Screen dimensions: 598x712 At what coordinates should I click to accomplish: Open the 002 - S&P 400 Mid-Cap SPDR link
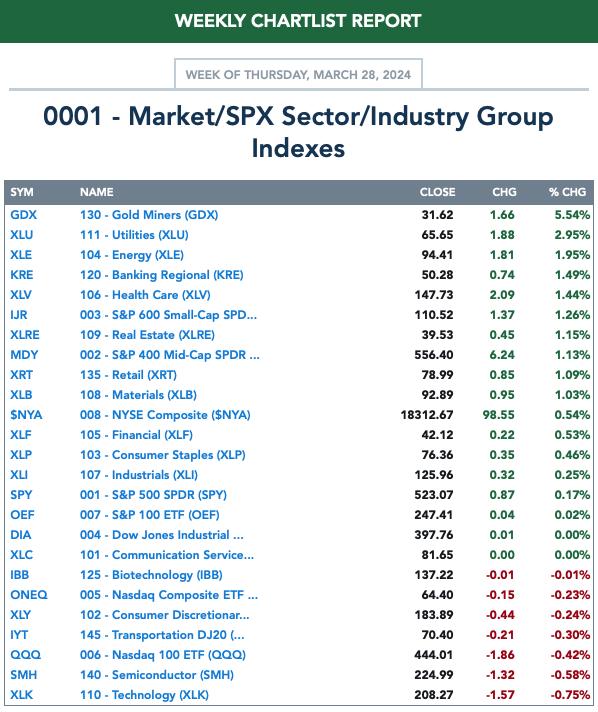170,355
